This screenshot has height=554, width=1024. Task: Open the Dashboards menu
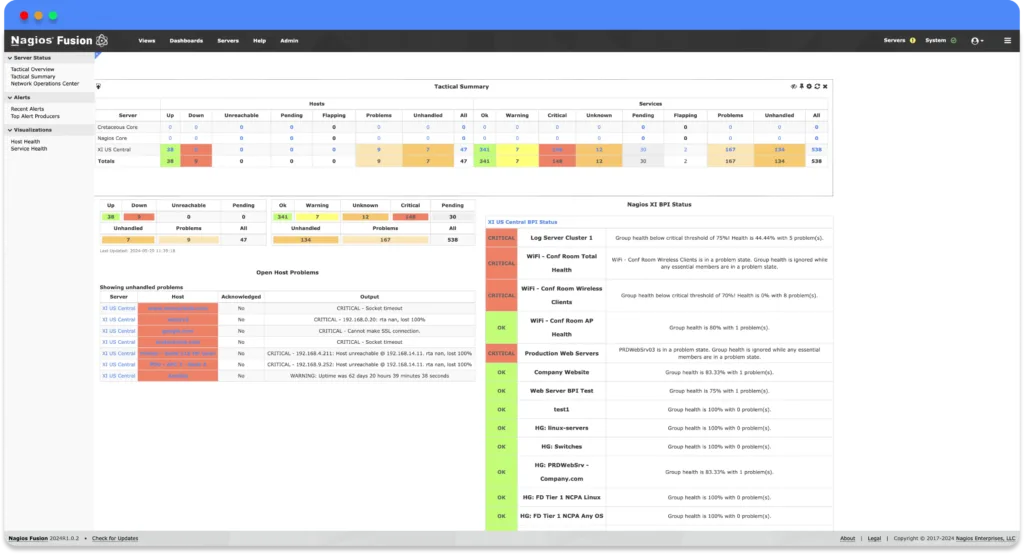click(x=186, y=41)
